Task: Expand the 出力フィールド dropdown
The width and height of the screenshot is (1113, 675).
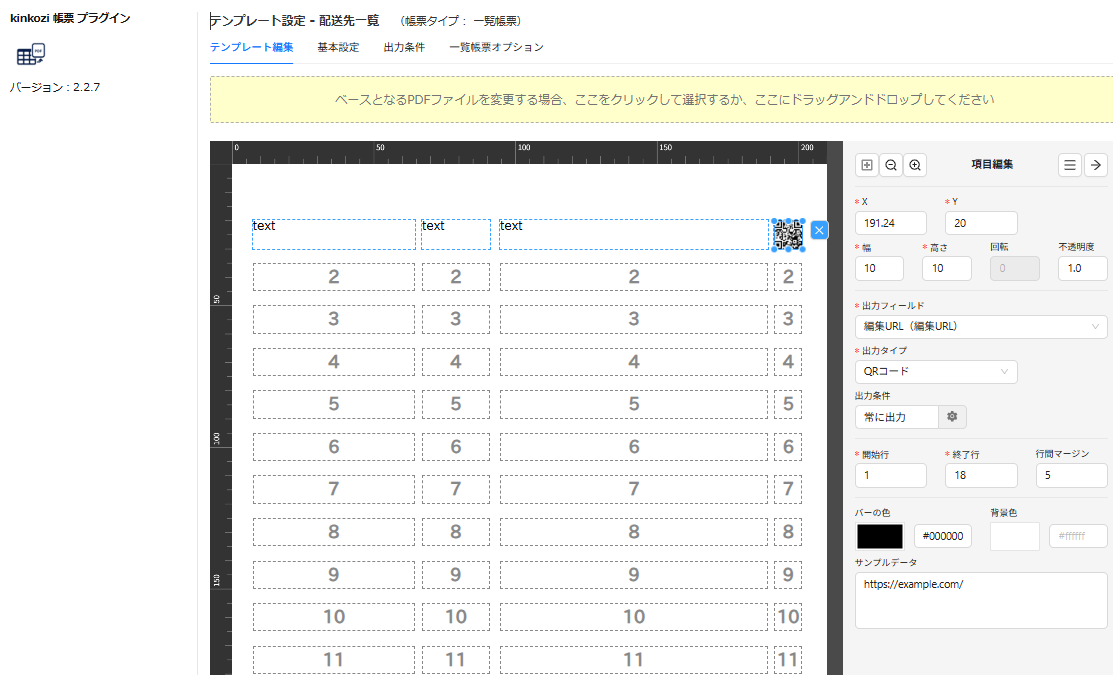Action: pos(980,326)
